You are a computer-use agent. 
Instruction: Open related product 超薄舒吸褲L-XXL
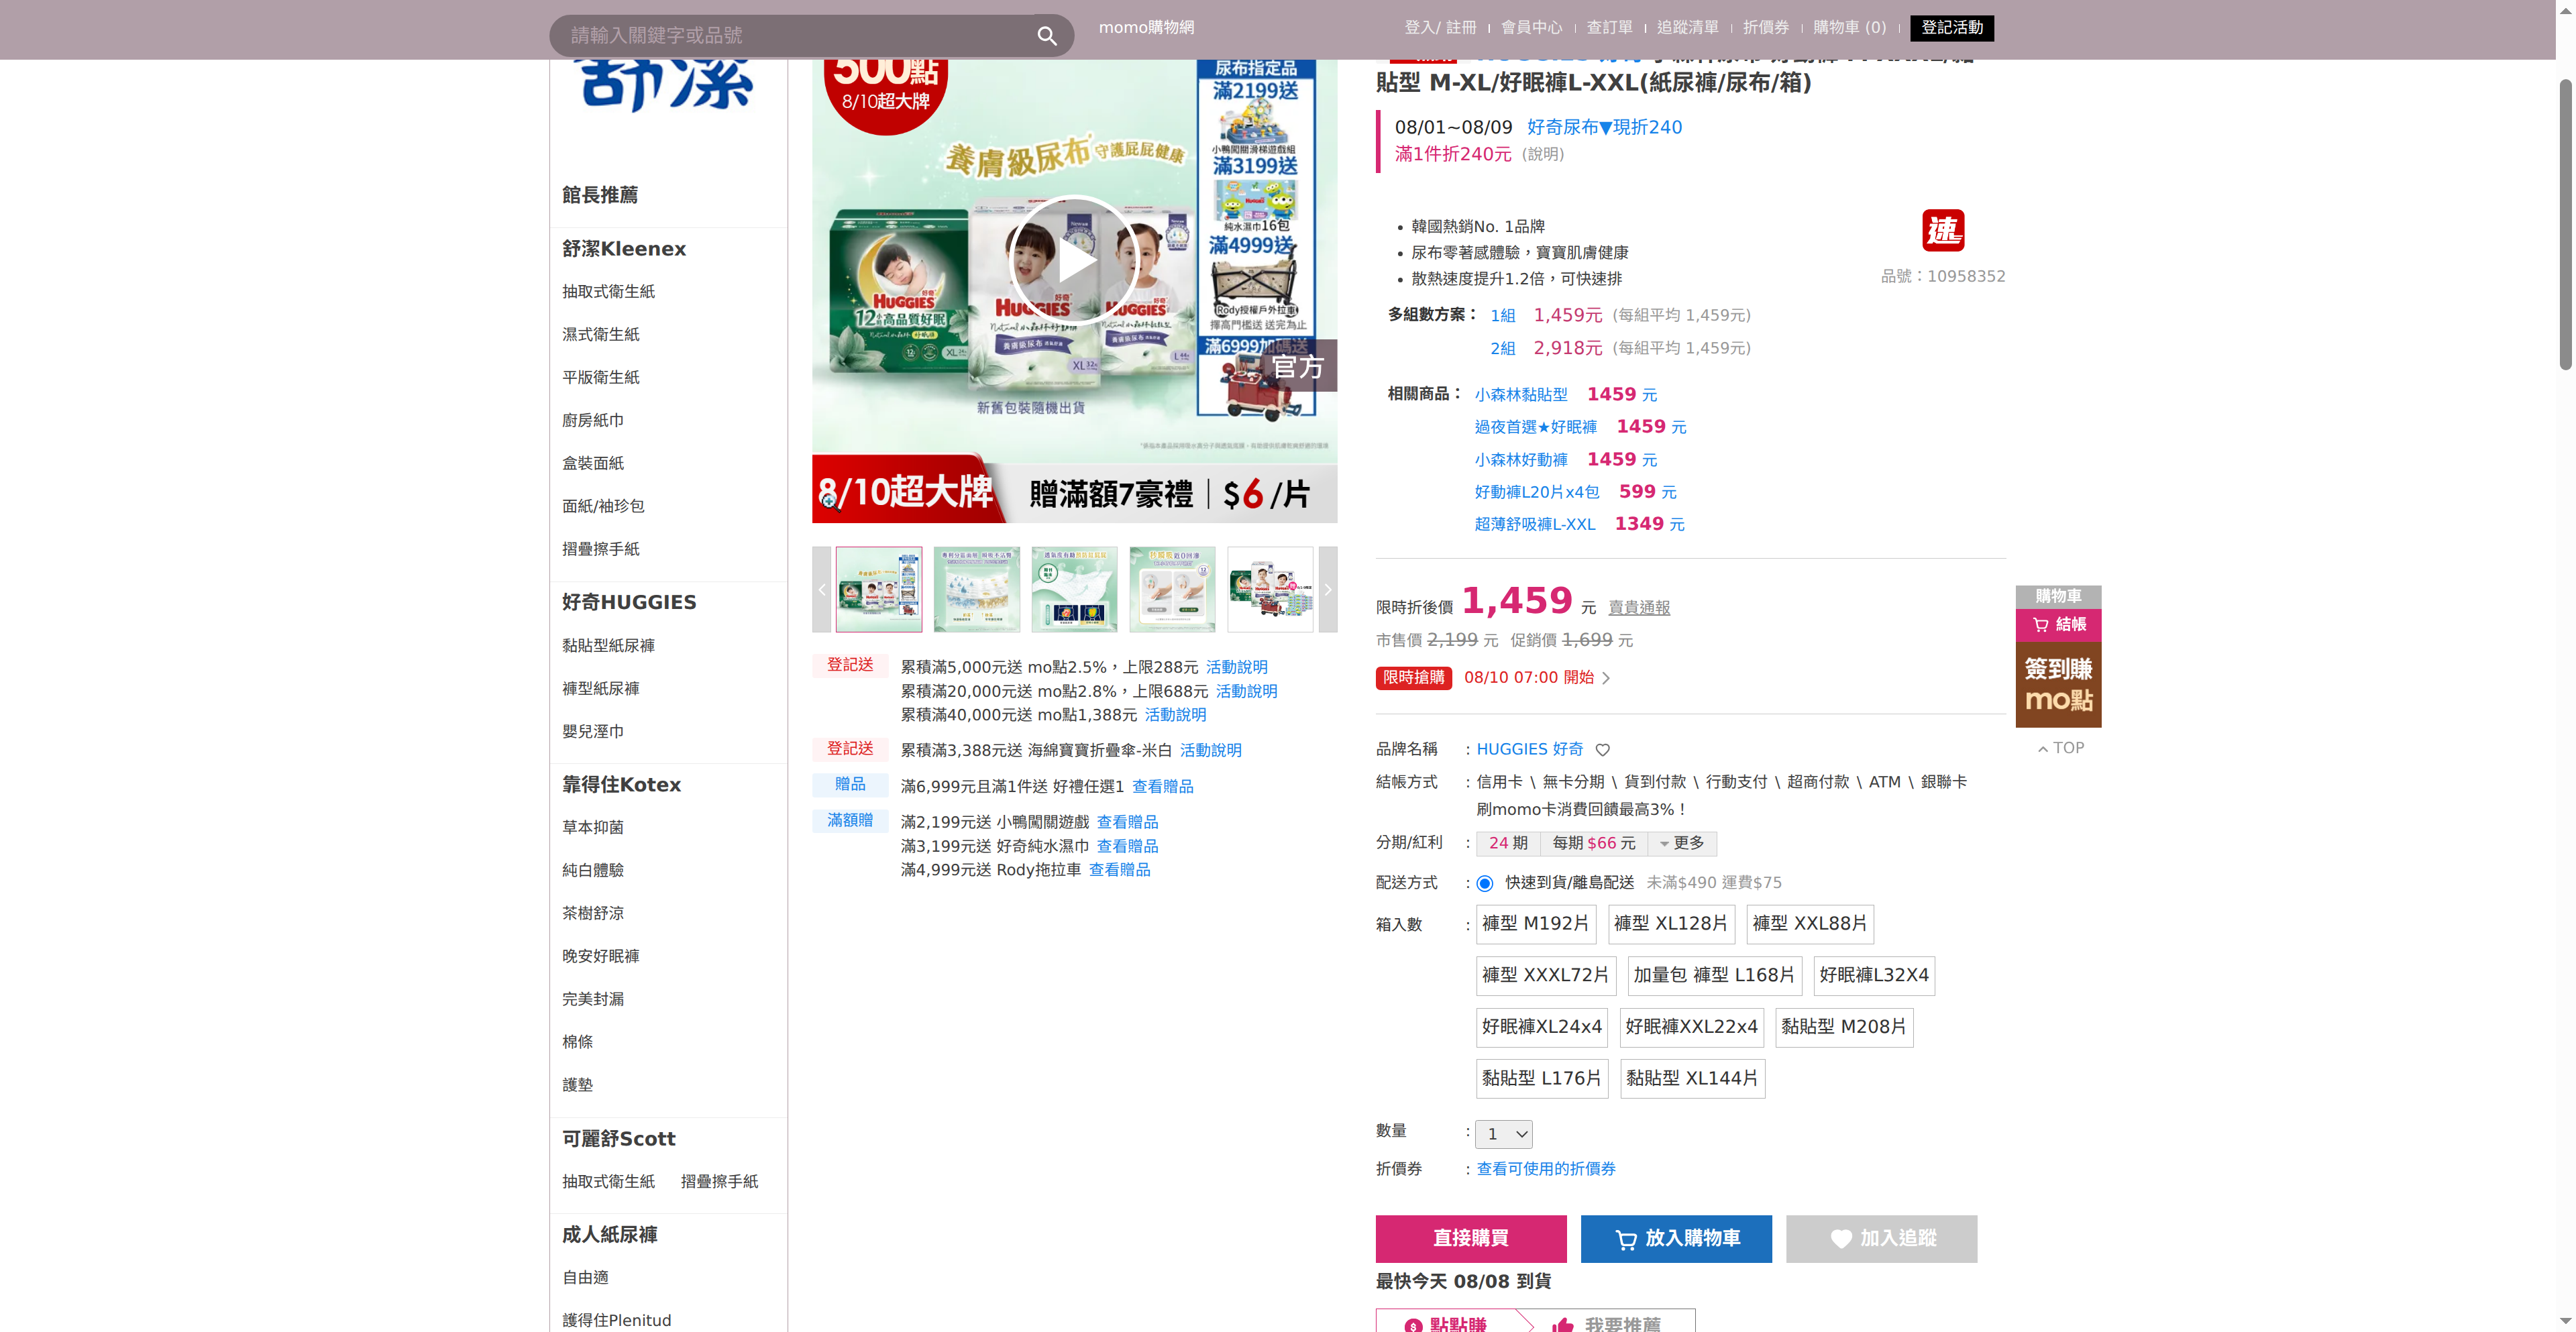pyautogui.click(x=1535, y=524)
